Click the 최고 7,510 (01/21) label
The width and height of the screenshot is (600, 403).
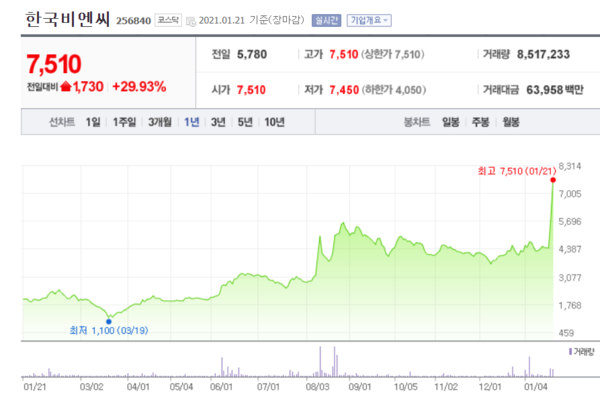(x=517, y=171)
